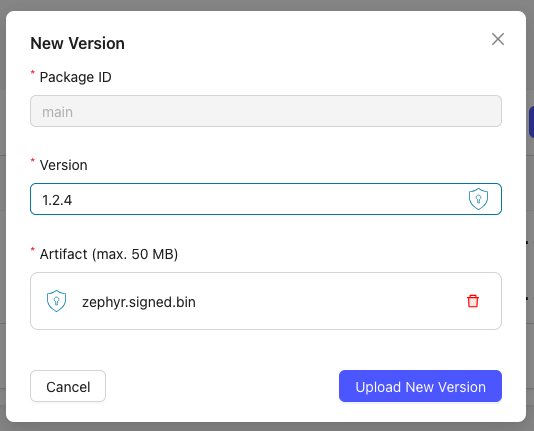Click the Version field label
Screen dimensions: 534x431
[x=64, y=165]
